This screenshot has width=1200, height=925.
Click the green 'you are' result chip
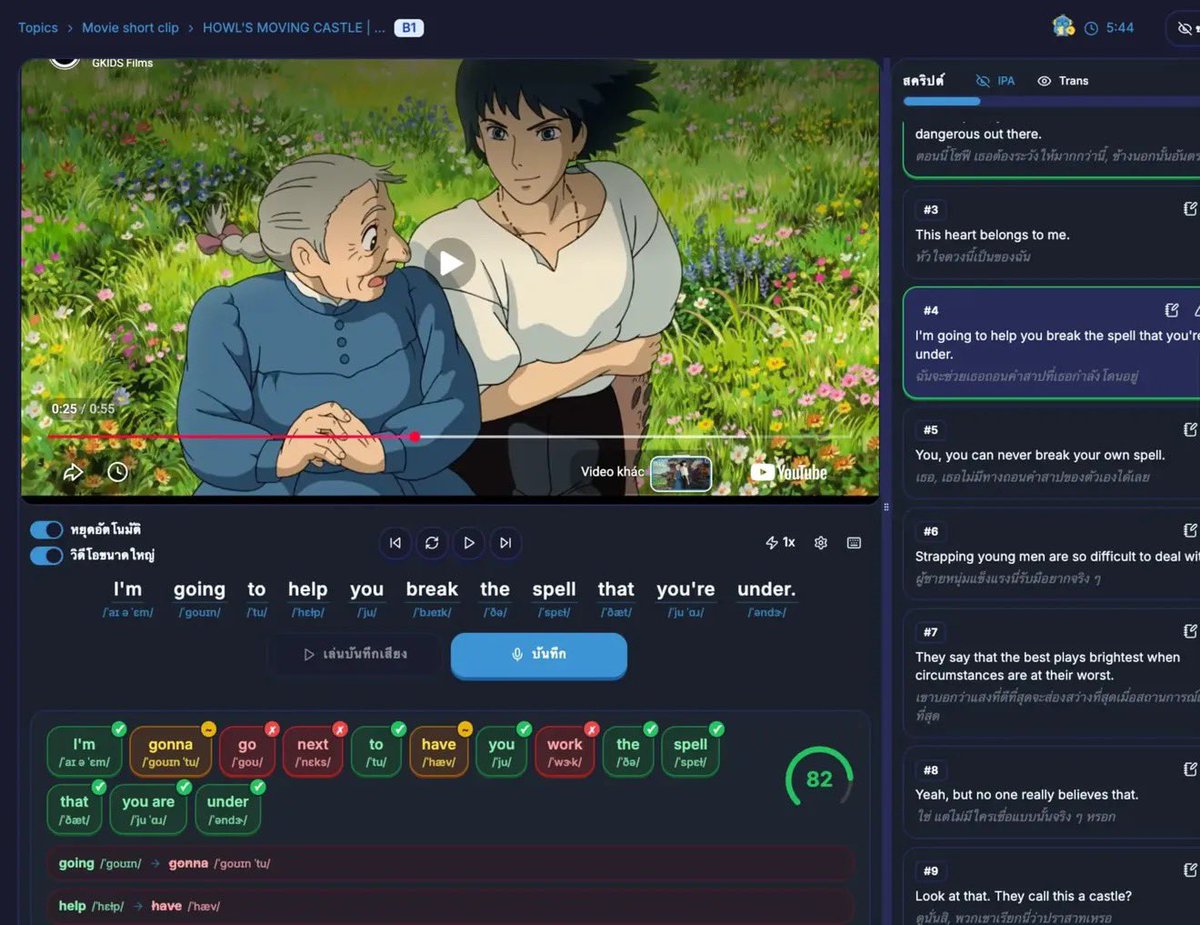pos(148,809)
